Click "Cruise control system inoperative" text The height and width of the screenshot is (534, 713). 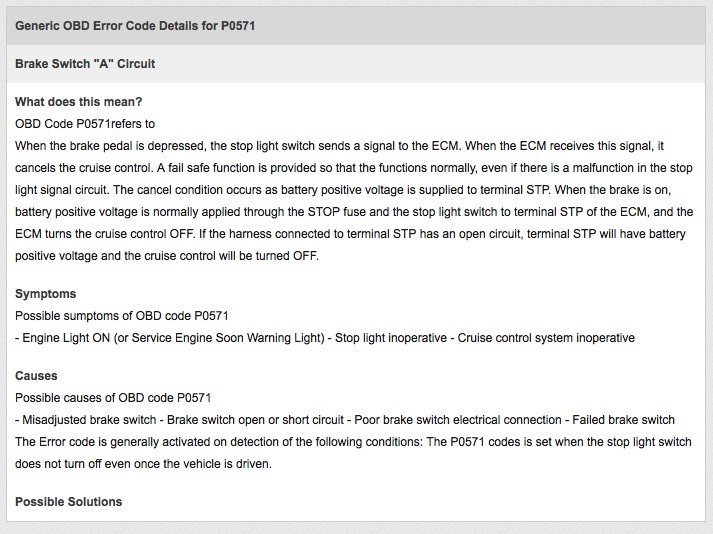tap(546, 338)
